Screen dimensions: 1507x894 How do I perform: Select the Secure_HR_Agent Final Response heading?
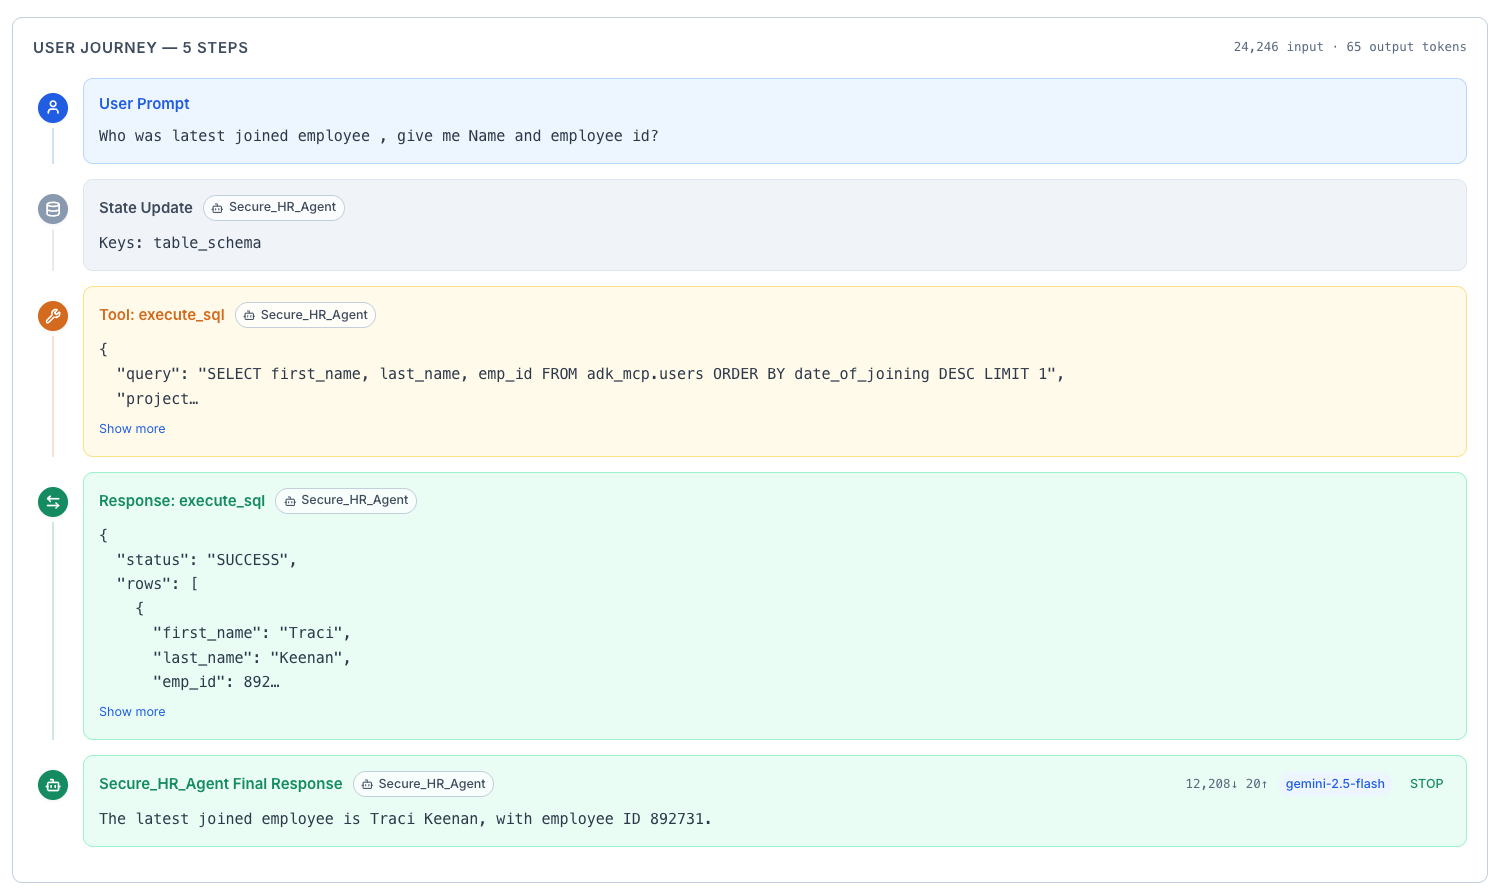click(x=220, y=784)
